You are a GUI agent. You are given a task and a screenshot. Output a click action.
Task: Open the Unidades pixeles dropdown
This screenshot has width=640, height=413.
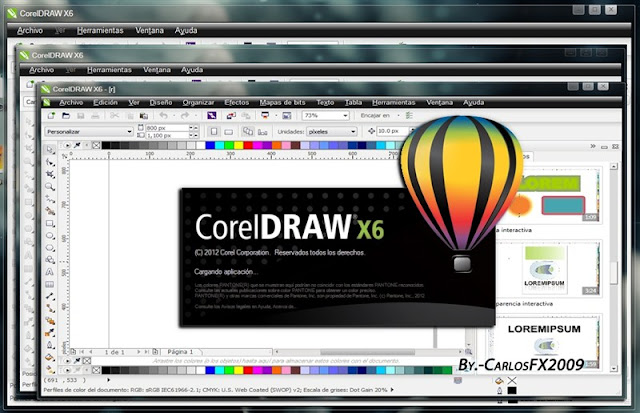[x=353, y=132]
